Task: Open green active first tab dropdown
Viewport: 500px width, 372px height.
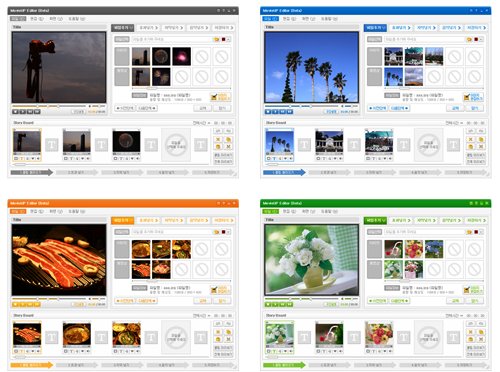Action: click(375, 220)
